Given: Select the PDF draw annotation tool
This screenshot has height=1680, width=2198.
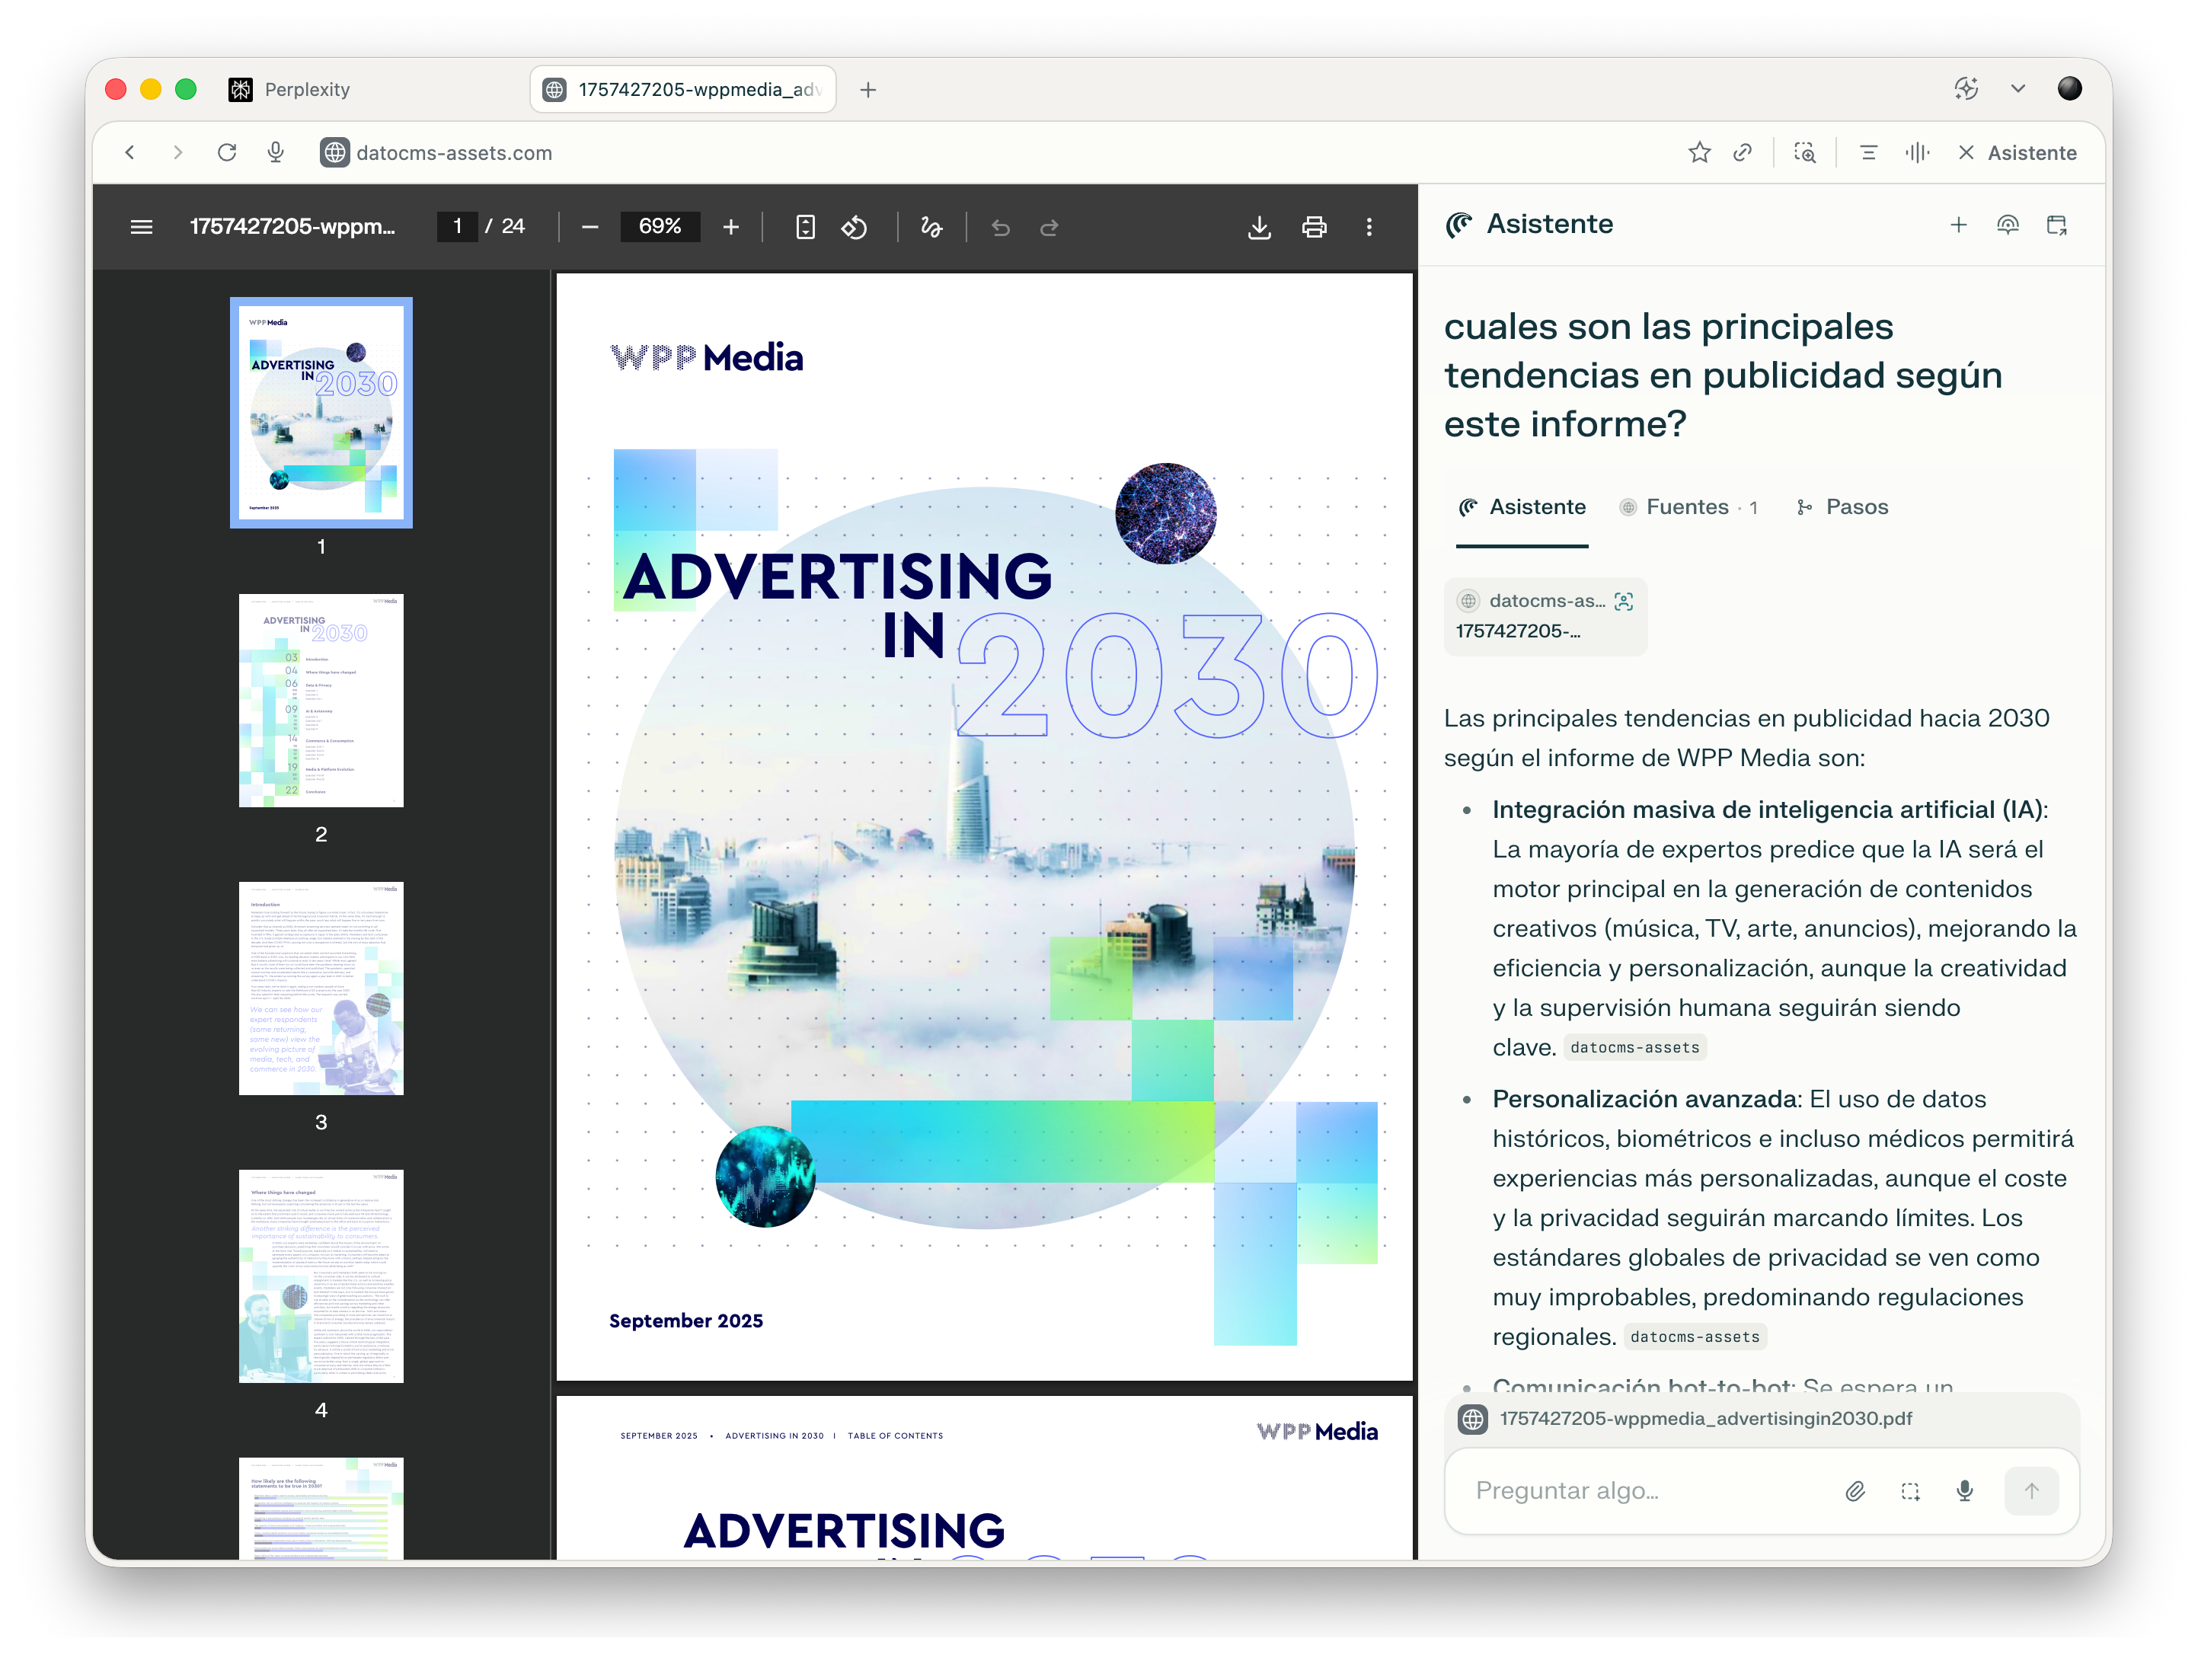Looking at the screenshot, I should pyautogui.click(x=931, y=227).
